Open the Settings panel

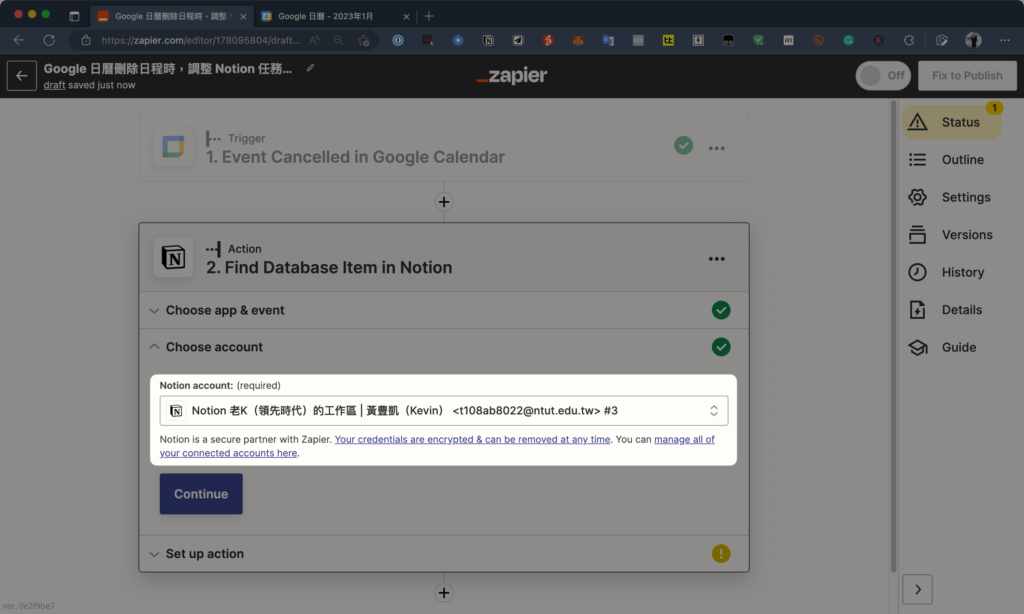pyautogui.click(x=951, y=197)
